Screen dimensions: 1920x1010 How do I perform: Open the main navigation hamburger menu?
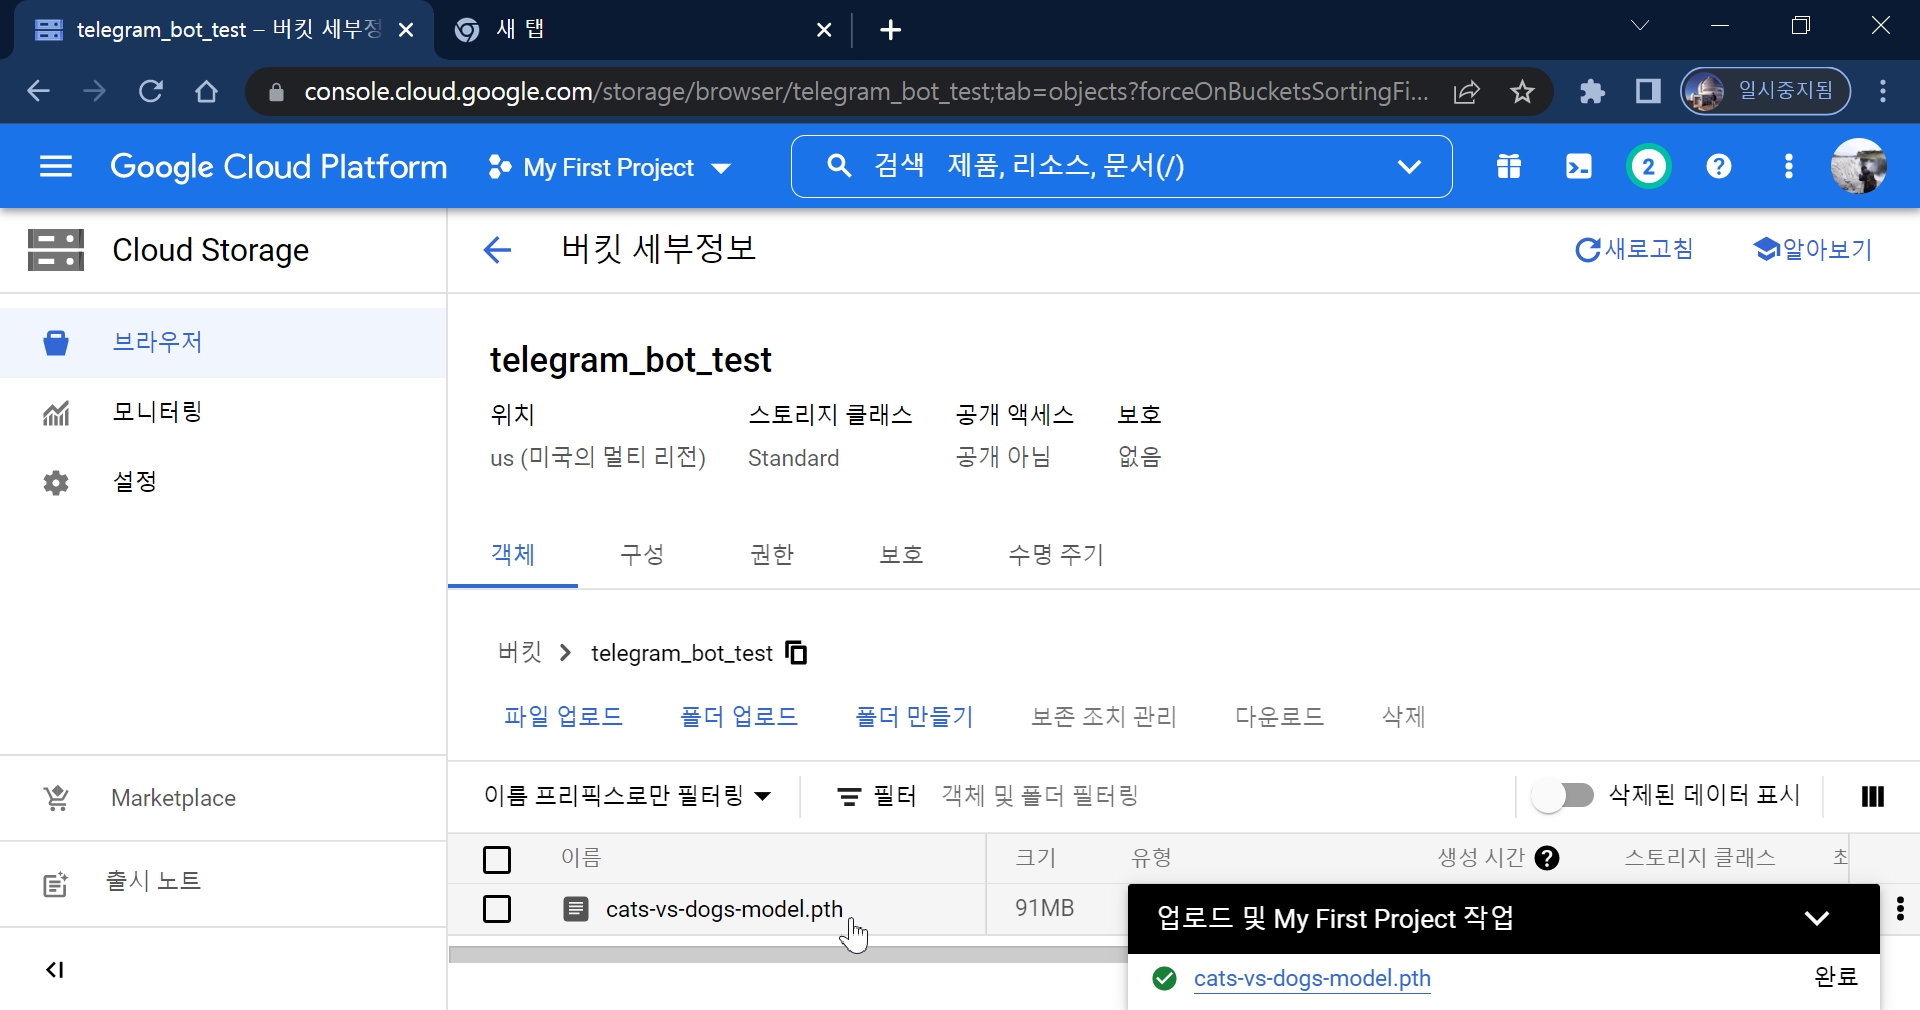click(56, 166)
